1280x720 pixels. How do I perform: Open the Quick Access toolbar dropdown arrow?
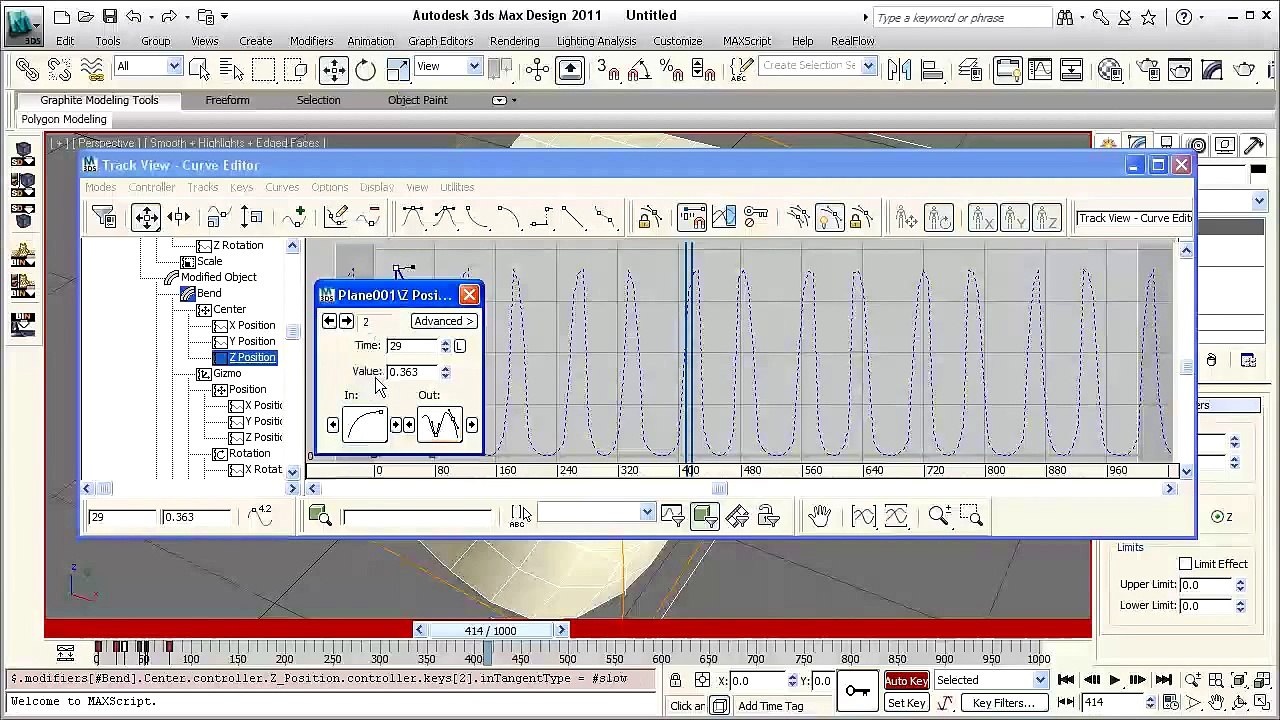(x=224, y=16)
